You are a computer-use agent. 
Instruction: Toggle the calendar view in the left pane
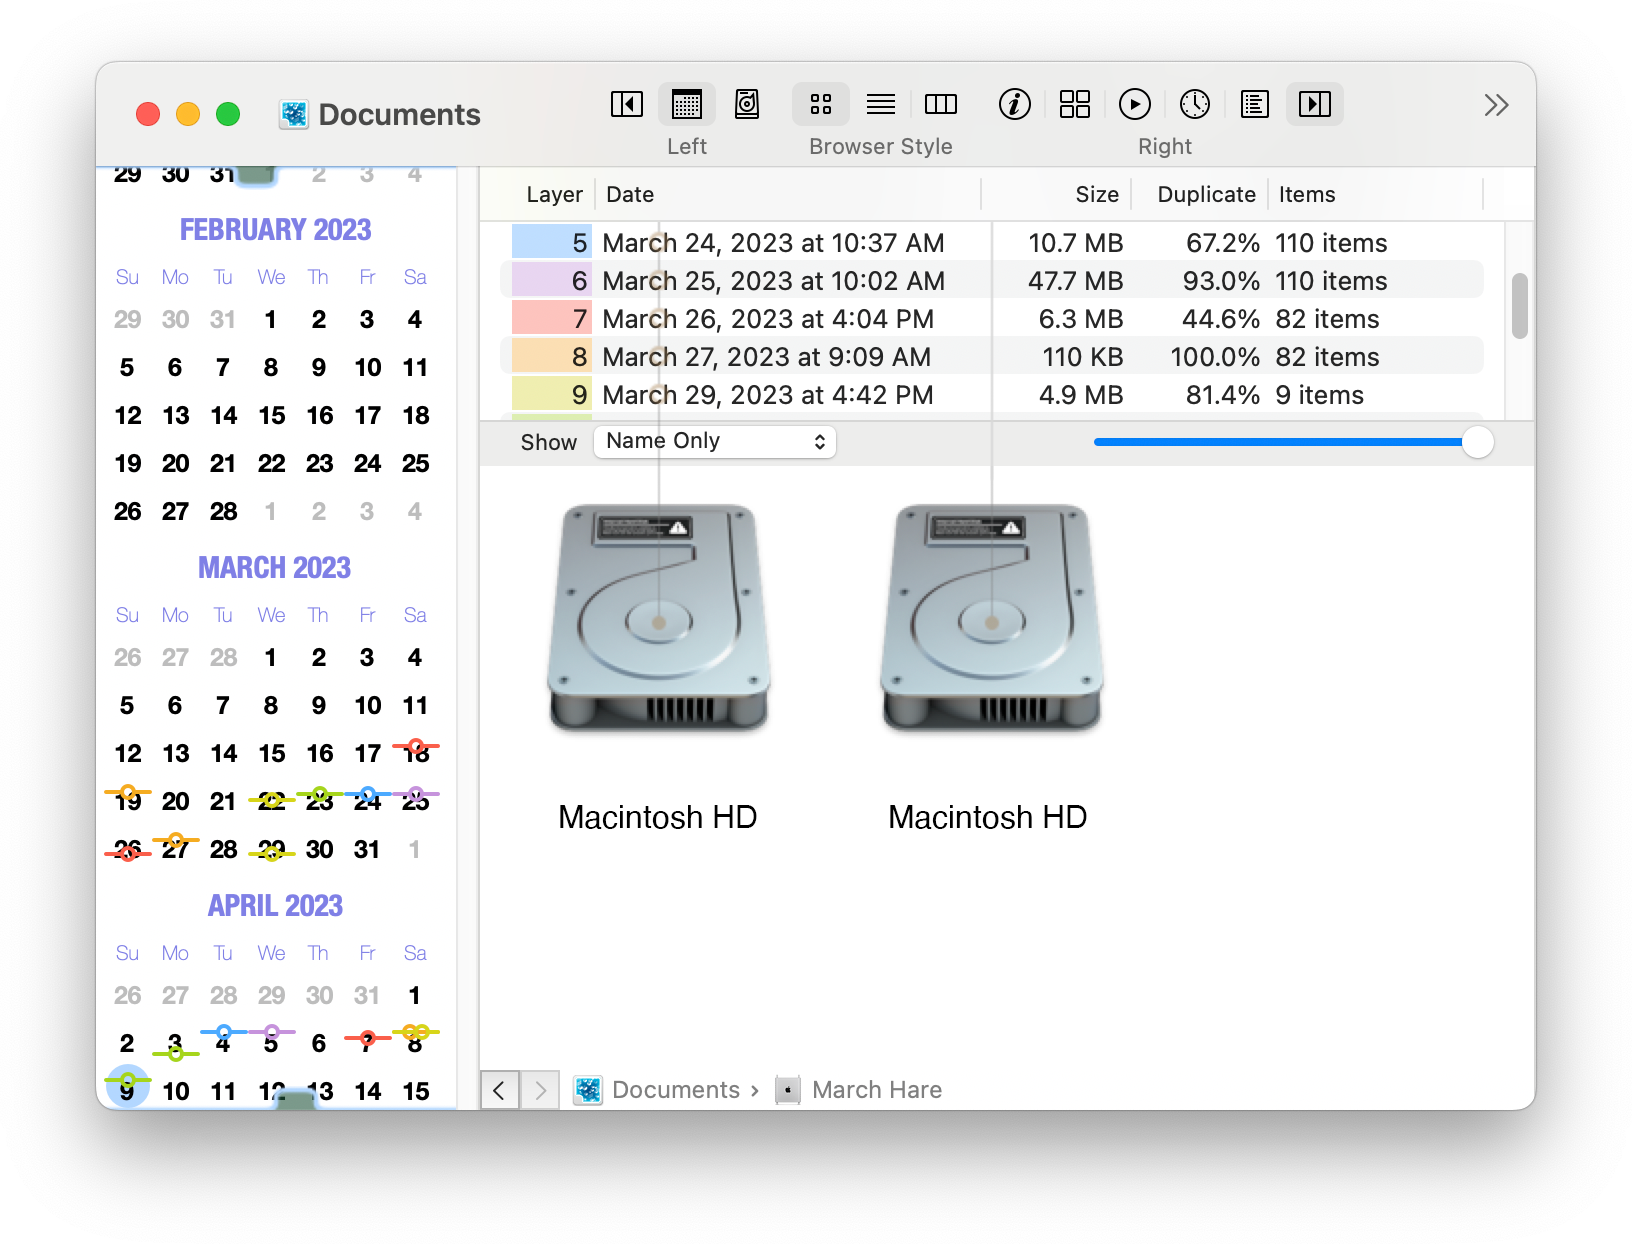pos(687,104)
